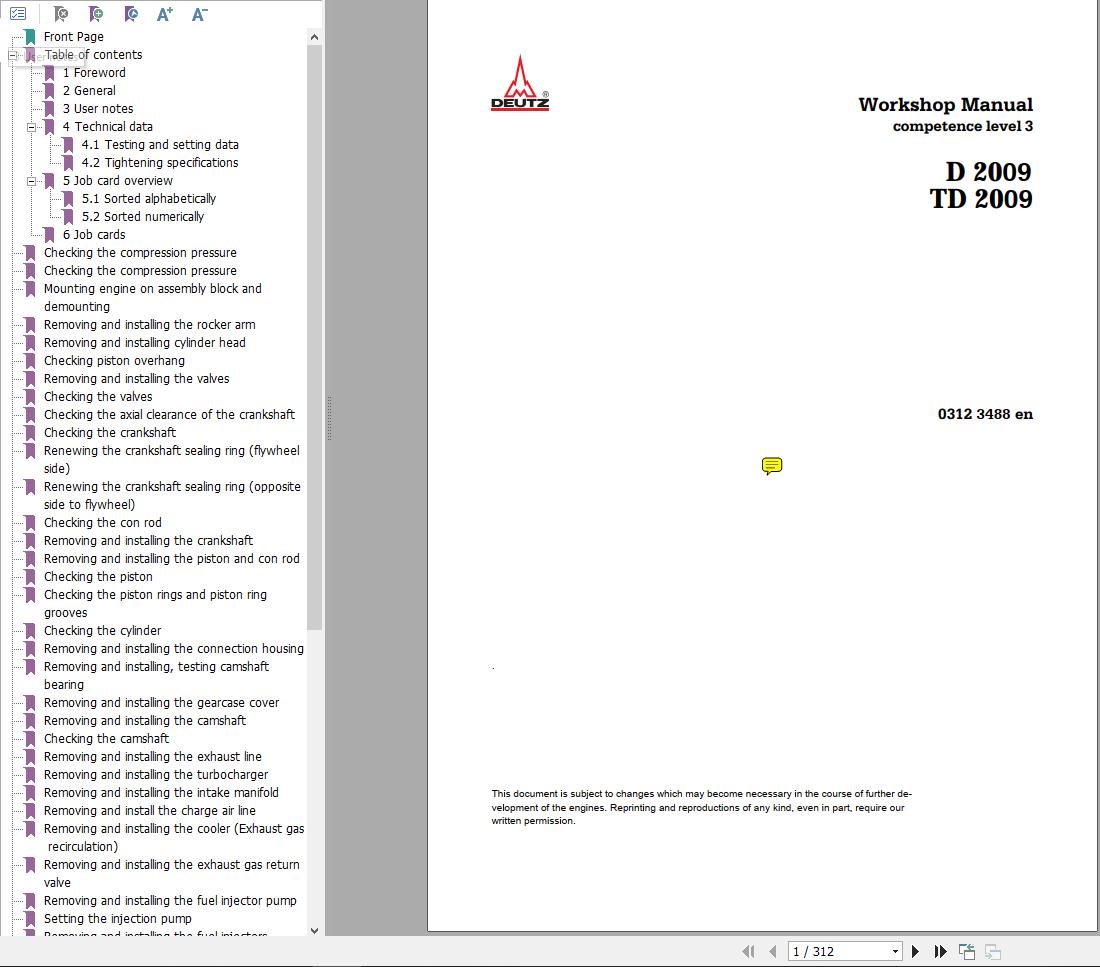The image size is (1100, 967).
Task: Jump to last page arrow
Action: coord(940,952)
